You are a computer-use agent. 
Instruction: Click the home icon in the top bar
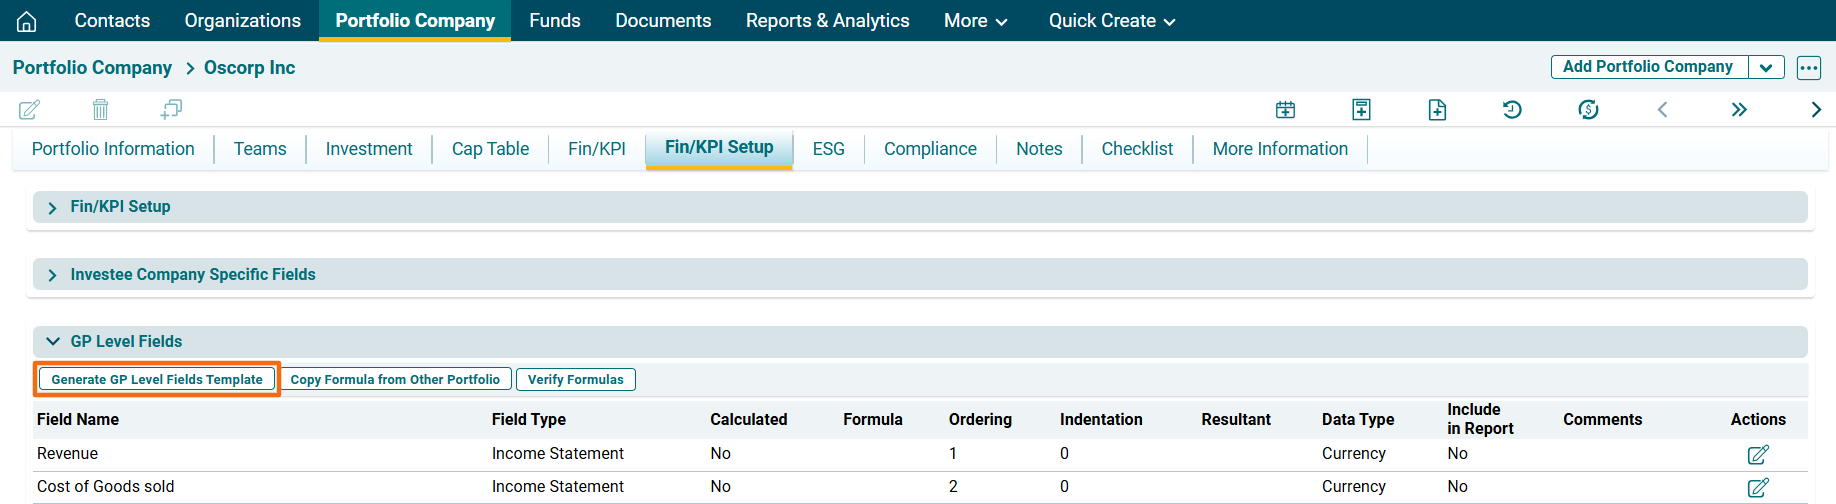click(x=27, y=21)
